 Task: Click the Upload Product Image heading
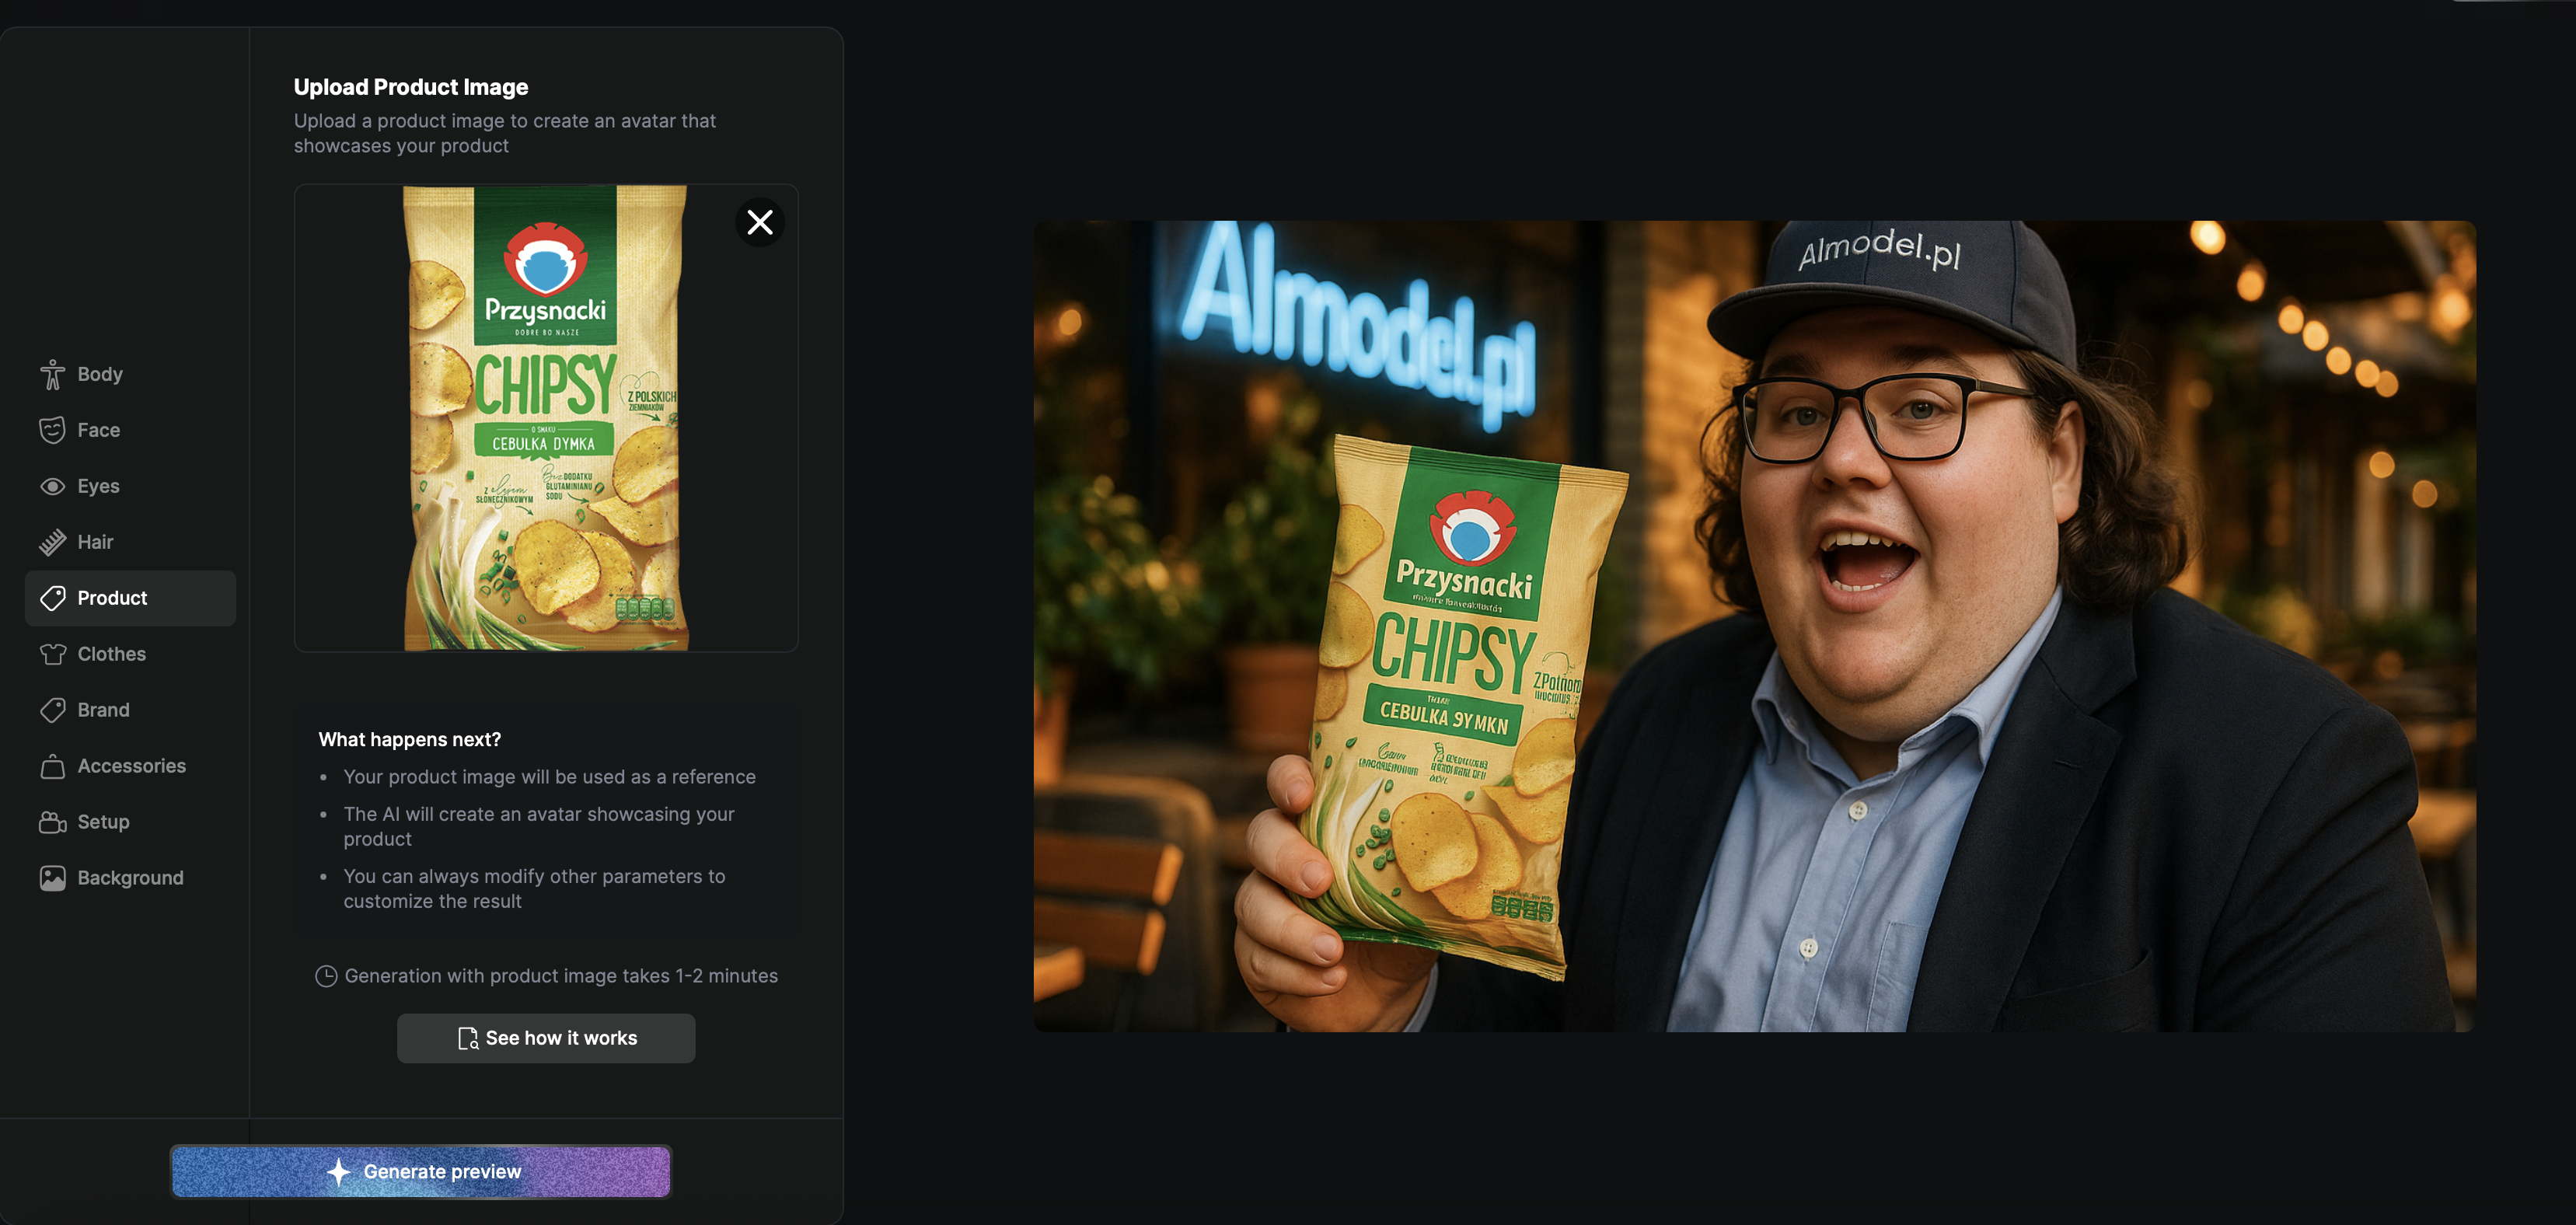point(411,87)
